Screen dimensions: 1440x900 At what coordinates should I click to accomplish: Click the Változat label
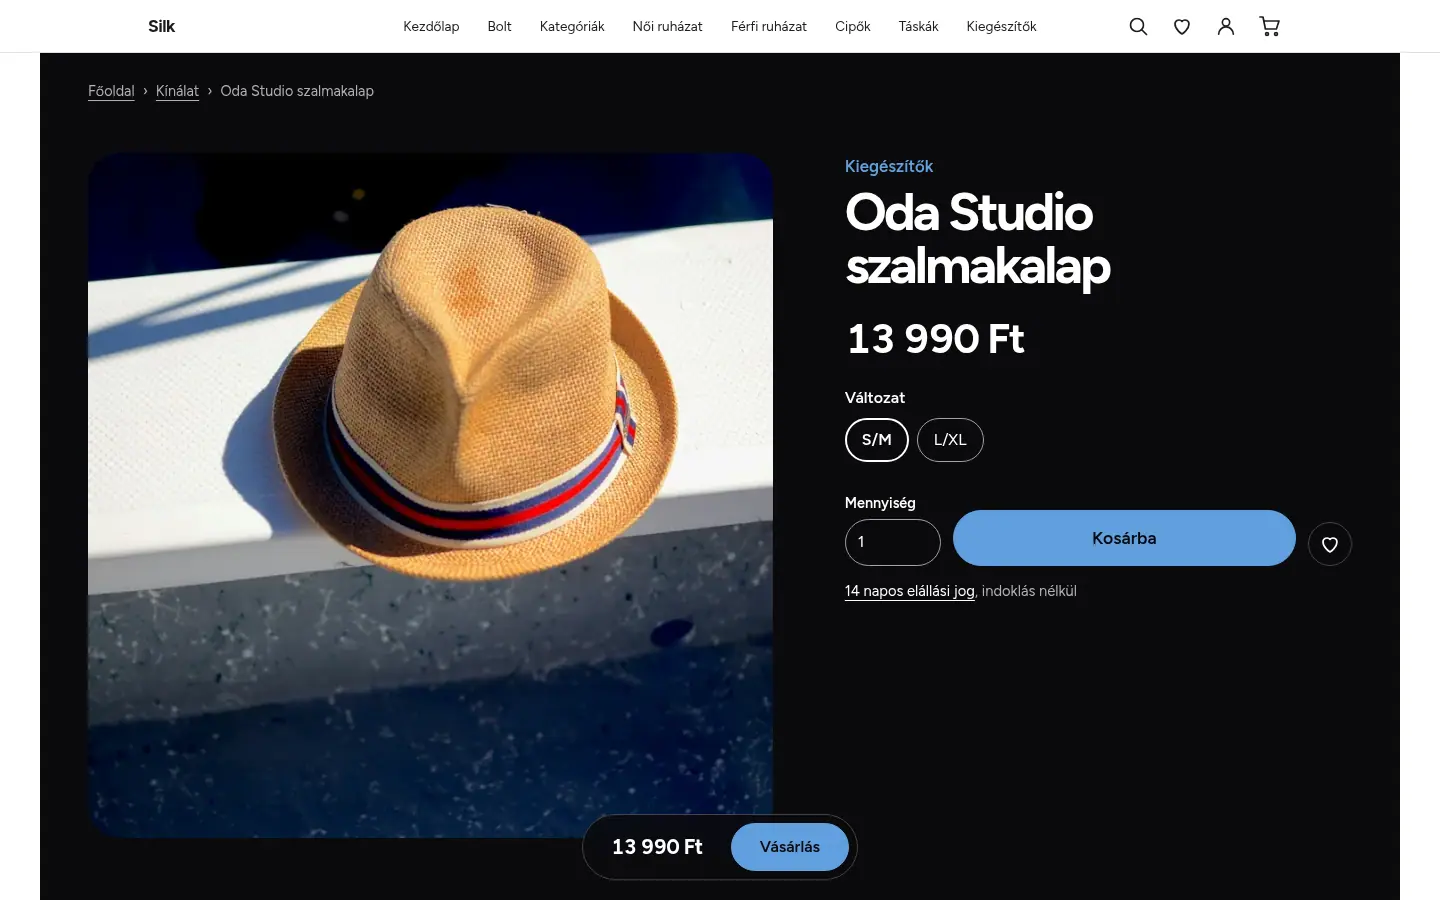click(875, 398)
